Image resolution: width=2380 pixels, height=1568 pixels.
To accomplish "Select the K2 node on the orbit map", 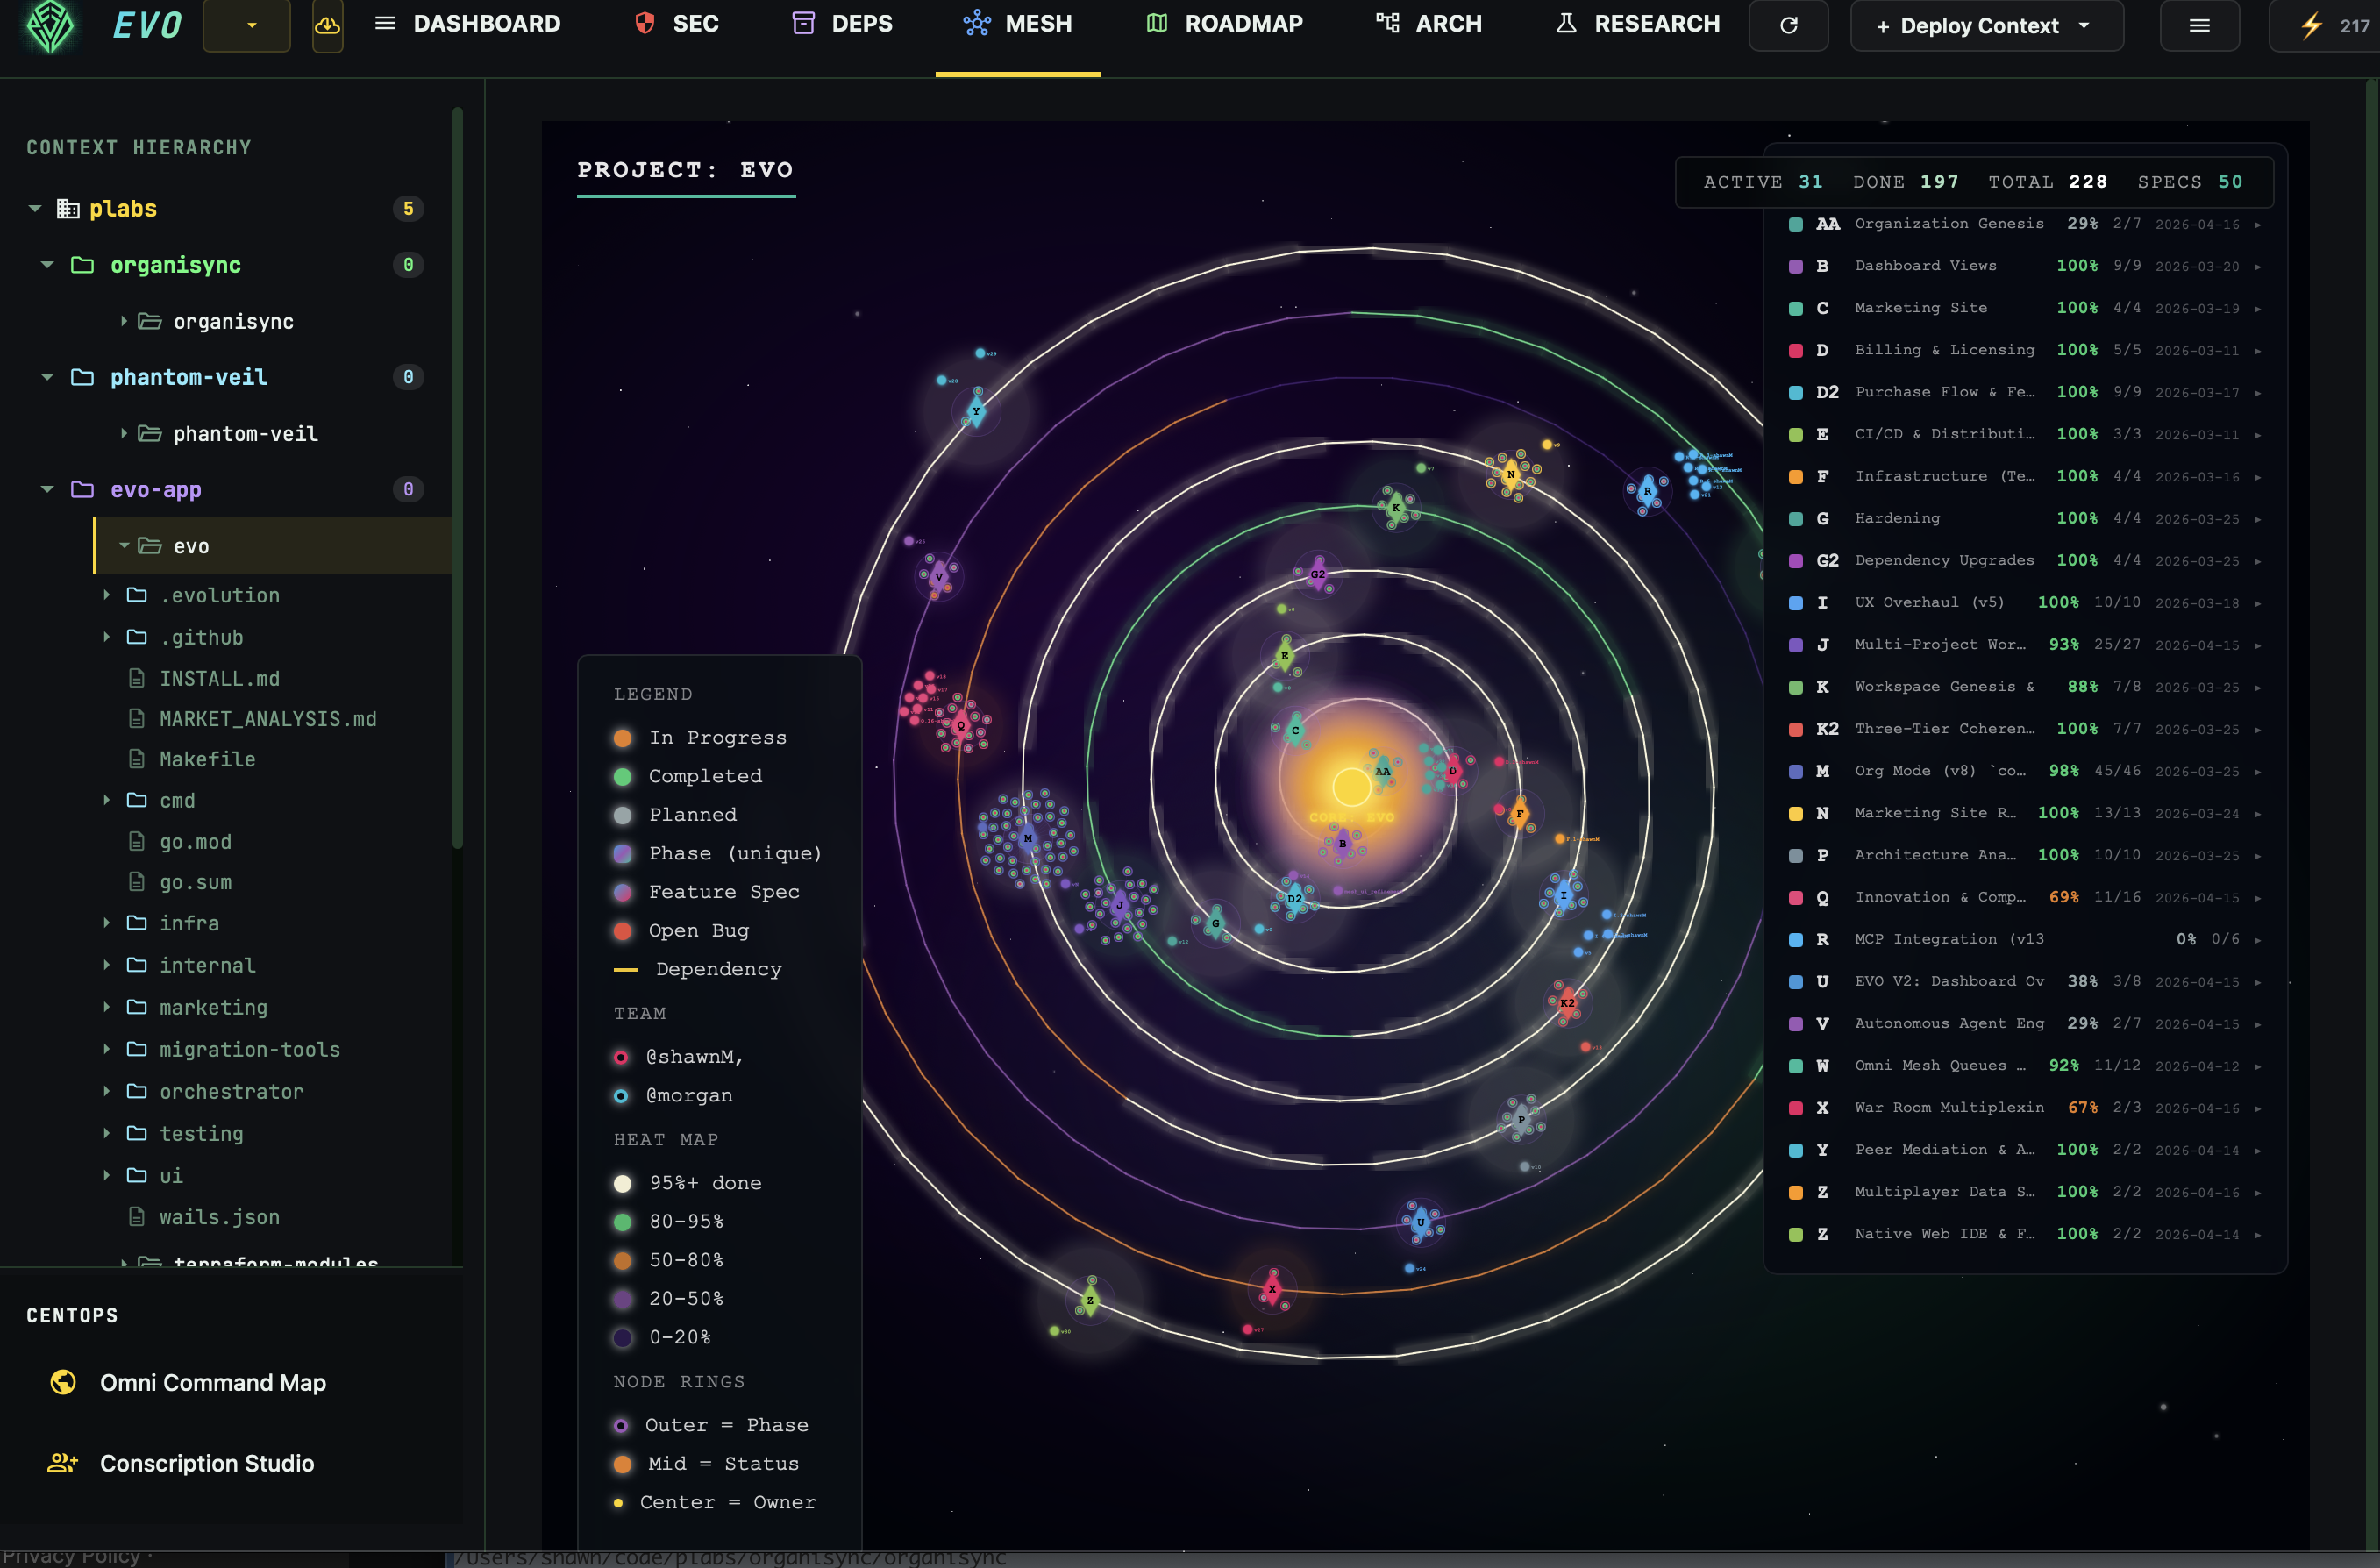I will coord(1566,1002).
